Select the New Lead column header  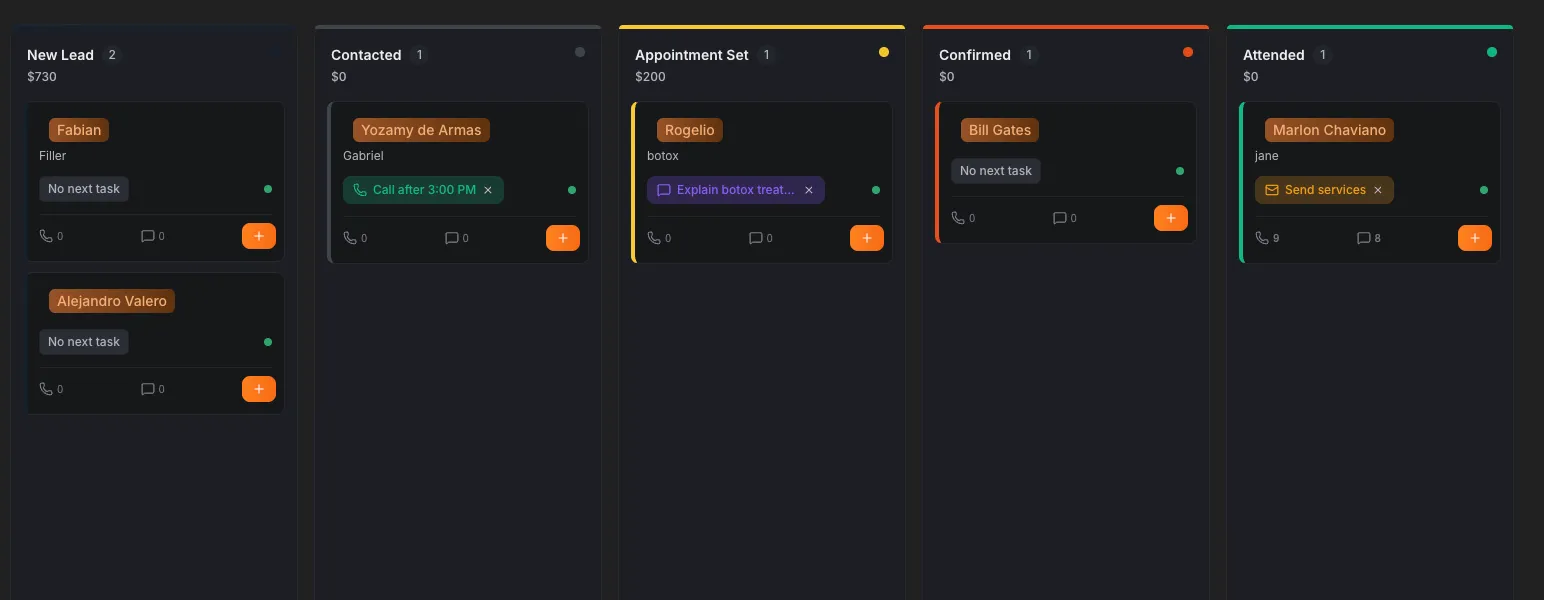pos(60,55)
